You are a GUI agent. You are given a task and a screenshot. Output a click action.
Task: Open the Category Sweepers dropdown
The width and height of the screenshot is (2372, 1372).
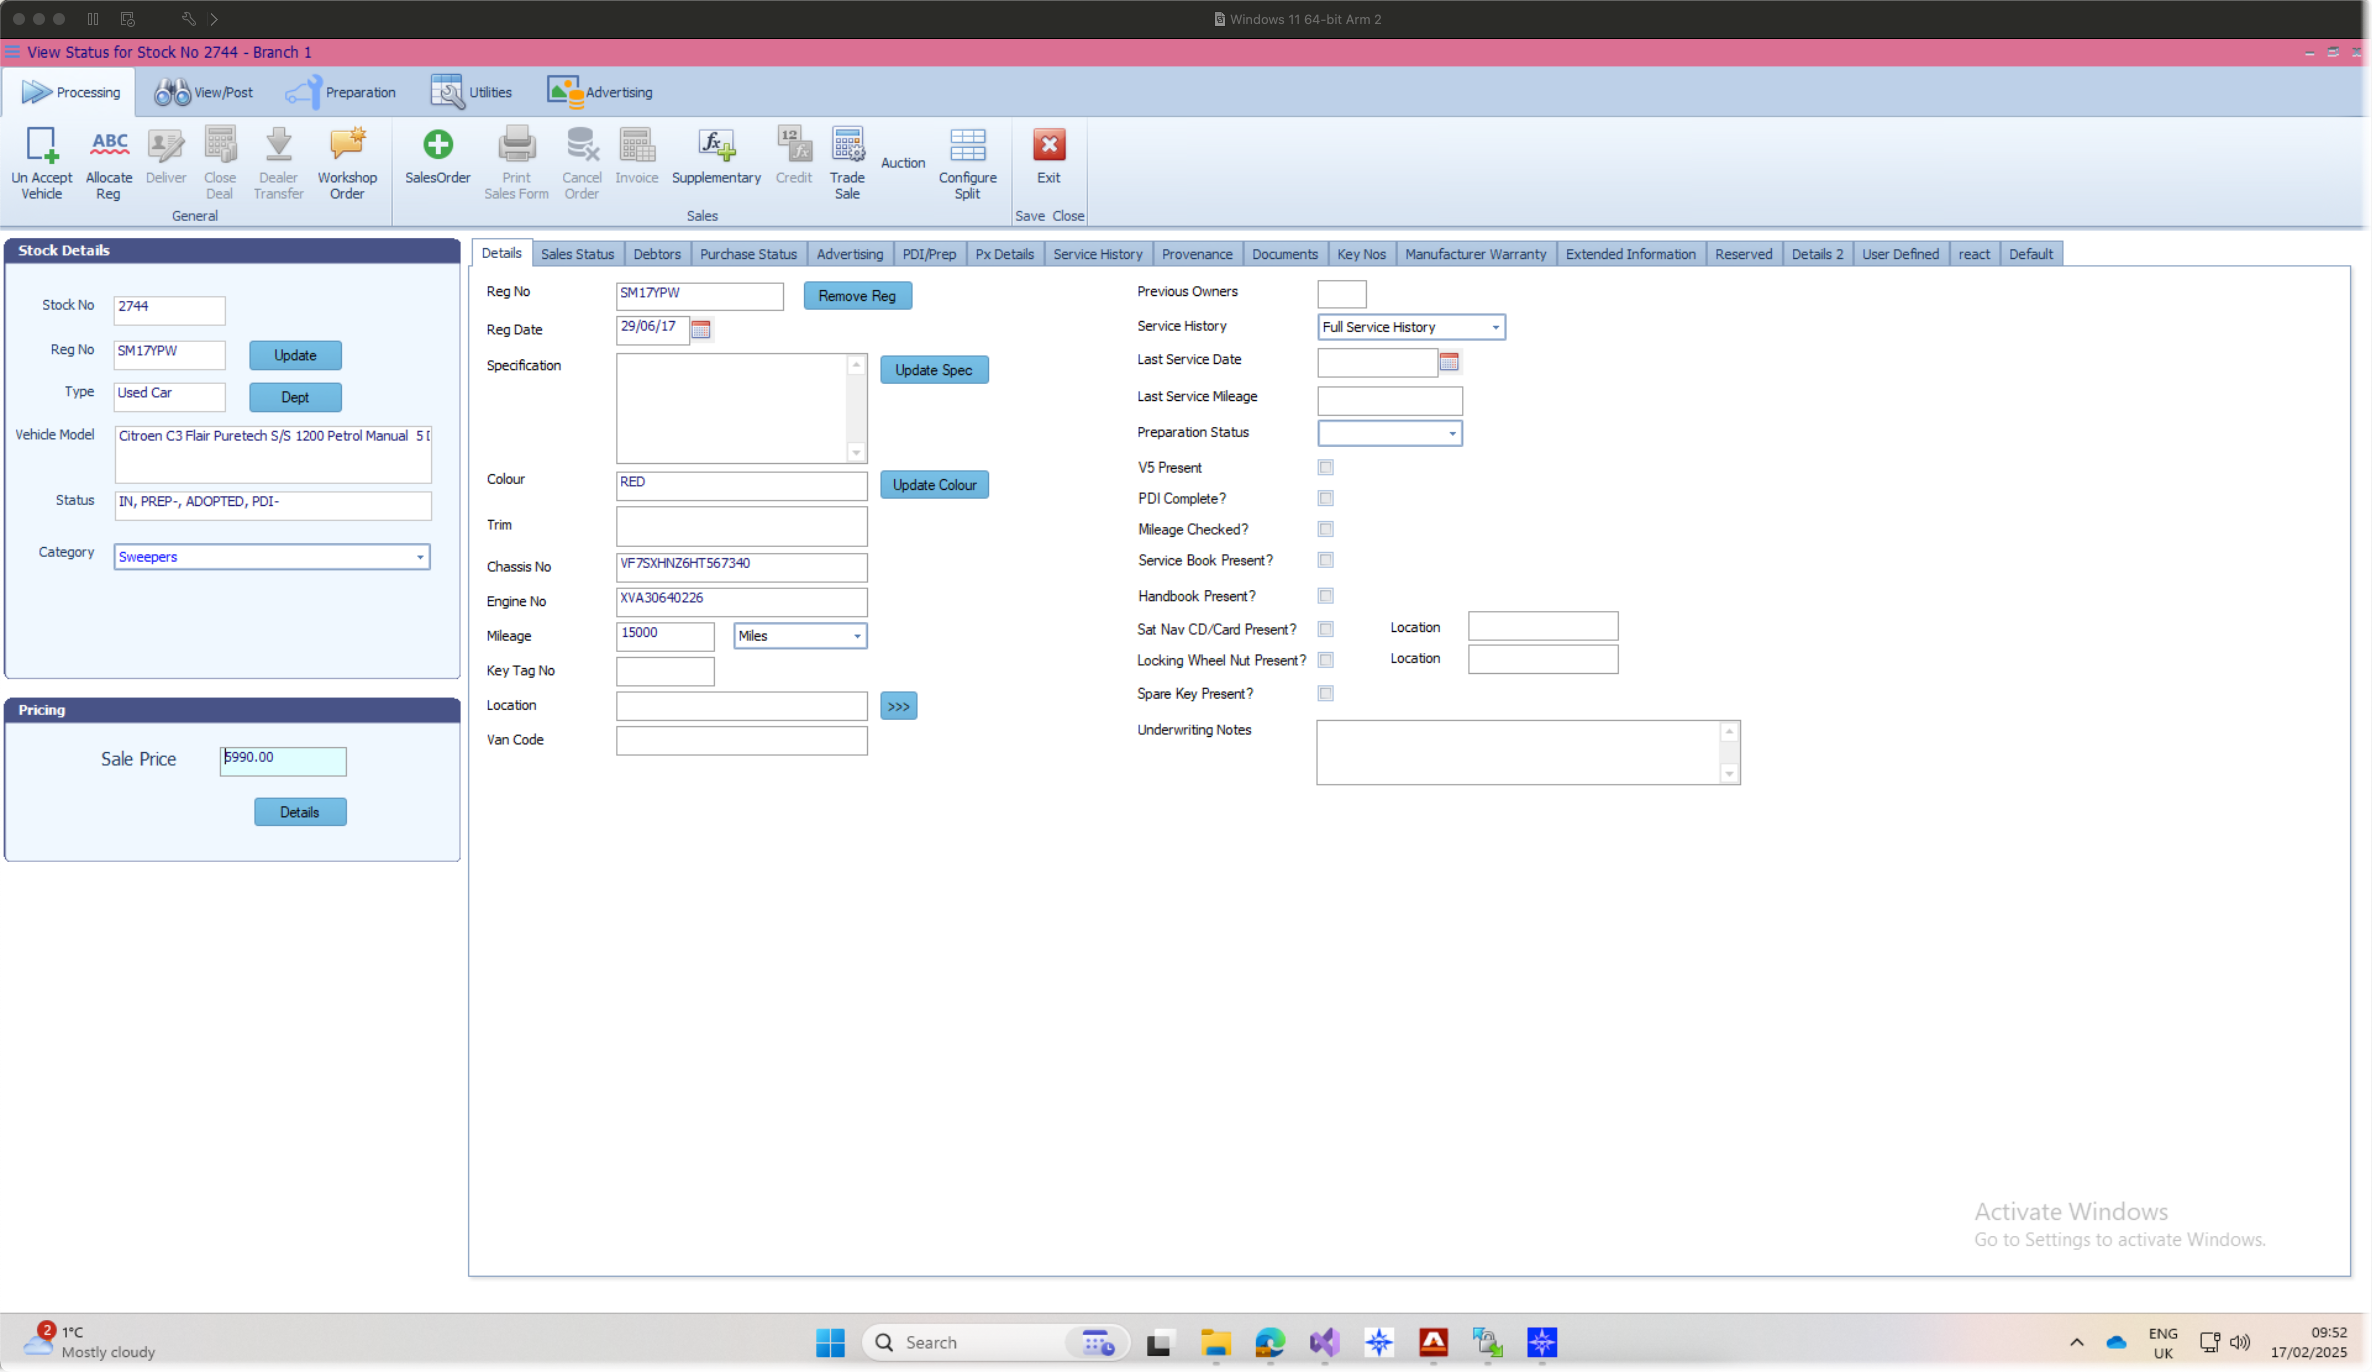[420, 557]
